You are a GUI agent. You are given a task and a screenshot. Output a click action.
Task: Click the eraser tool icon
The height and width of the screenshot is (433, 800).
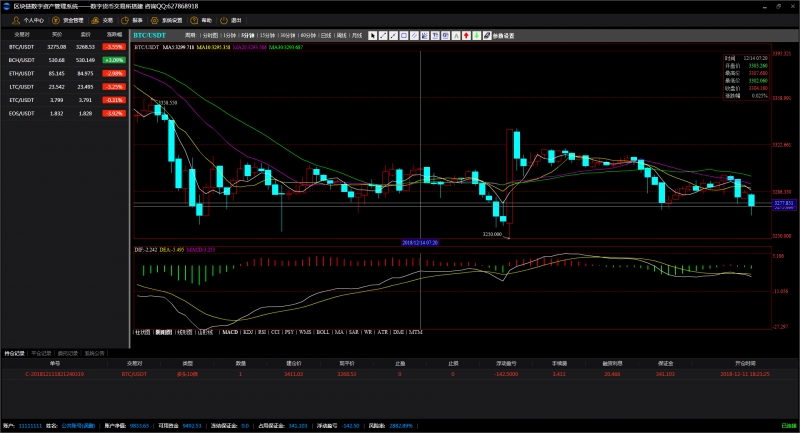click(487, 35)
